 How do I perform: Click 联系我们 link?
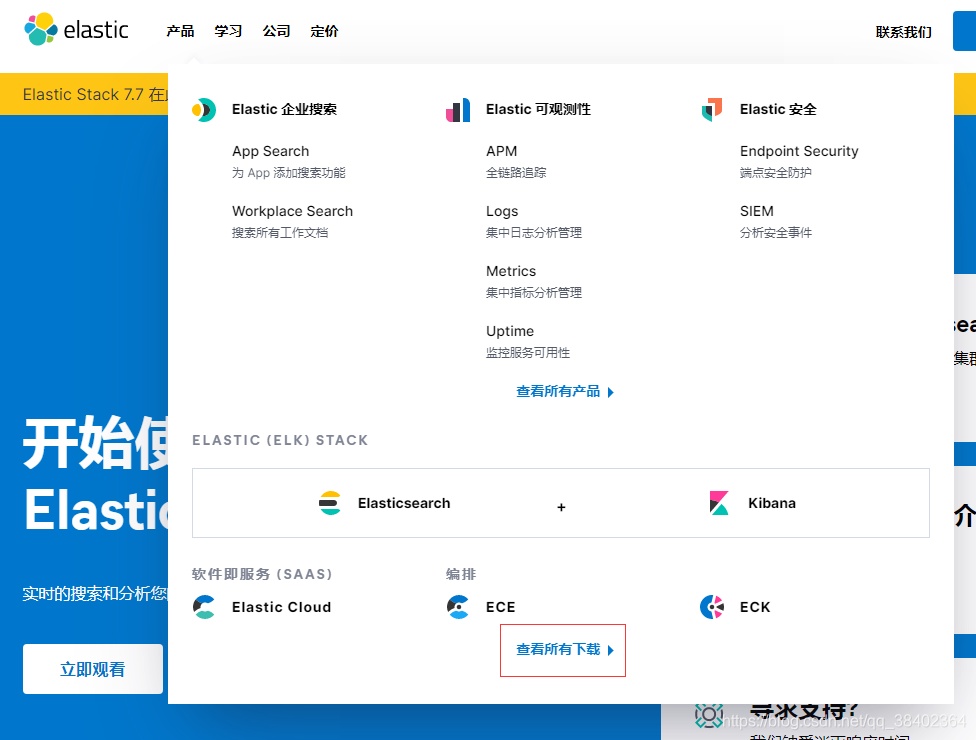[x=903, y=31]
